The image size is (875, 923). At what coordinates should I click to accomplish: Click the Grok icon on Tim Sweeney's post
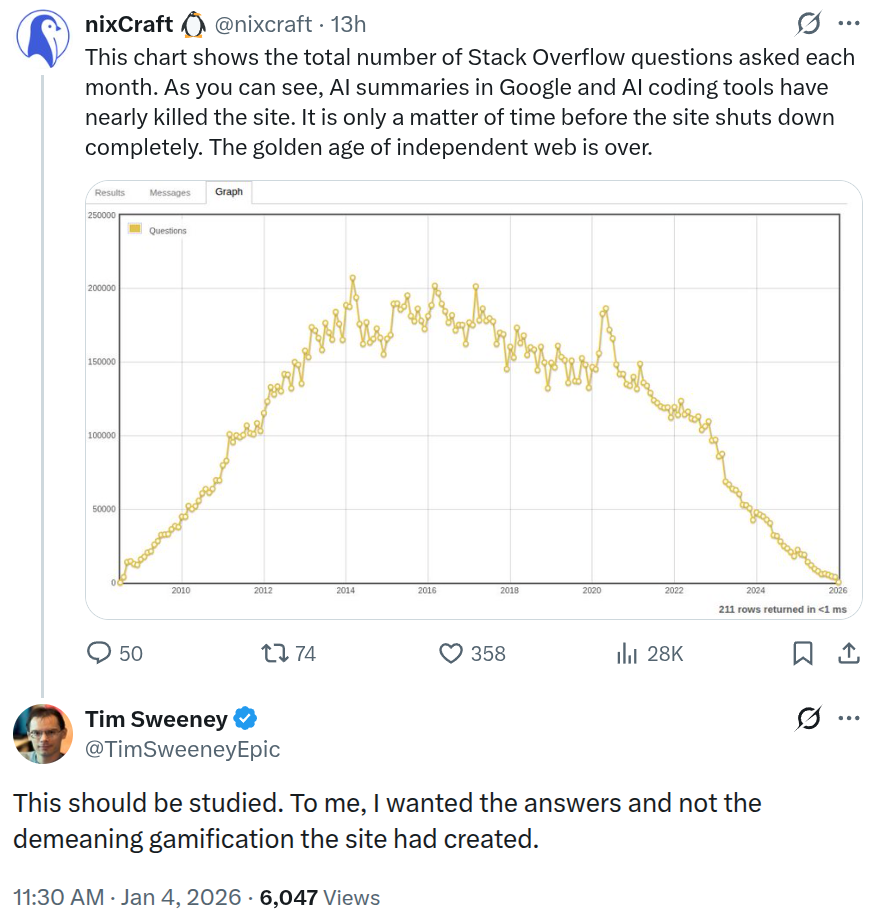click(x=806, y=718)
